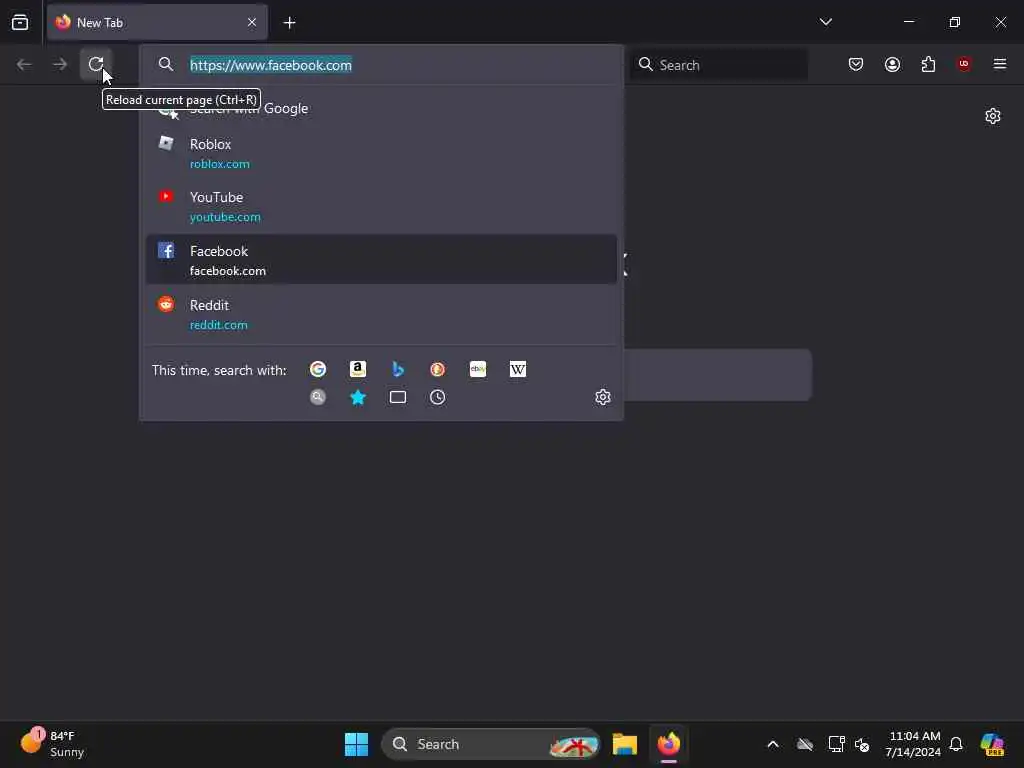The height and width of the screenshot is (768, 1024).
Task: Search this time with Wikipedia icon
Action: click(518, 370)
